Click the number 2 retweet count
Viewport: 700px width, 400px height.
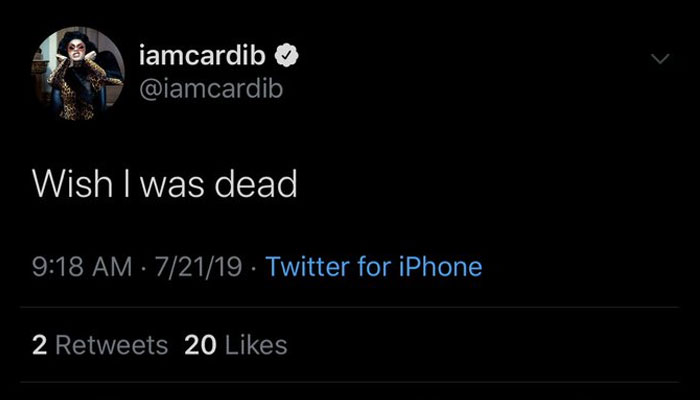coord(40,345)
